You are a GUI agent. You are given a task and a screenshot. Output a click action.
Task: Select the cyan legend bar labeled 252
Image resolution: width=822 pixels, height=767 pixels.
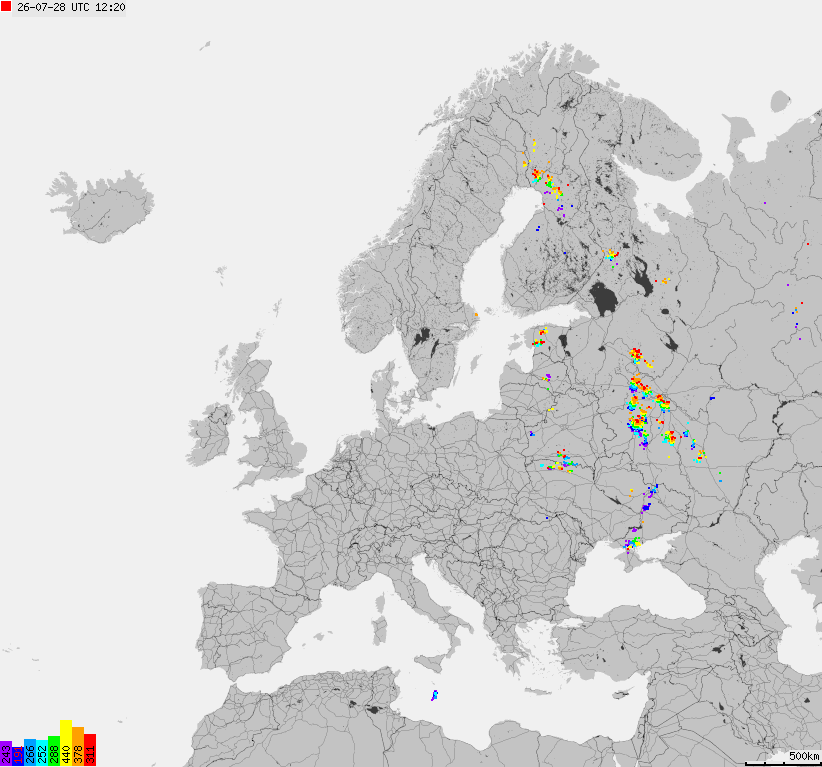42,753
